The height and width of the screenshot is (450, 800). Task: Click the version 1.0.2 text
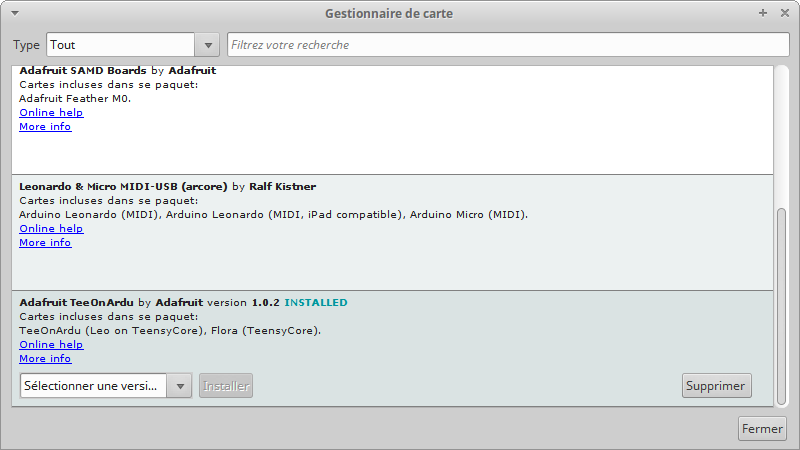click(x=243, y=303)
